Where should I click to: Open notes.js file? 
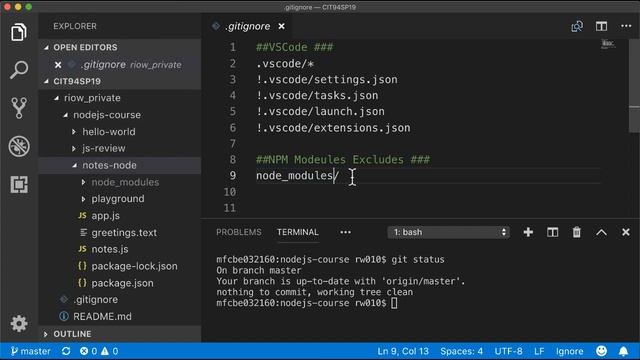110,249
